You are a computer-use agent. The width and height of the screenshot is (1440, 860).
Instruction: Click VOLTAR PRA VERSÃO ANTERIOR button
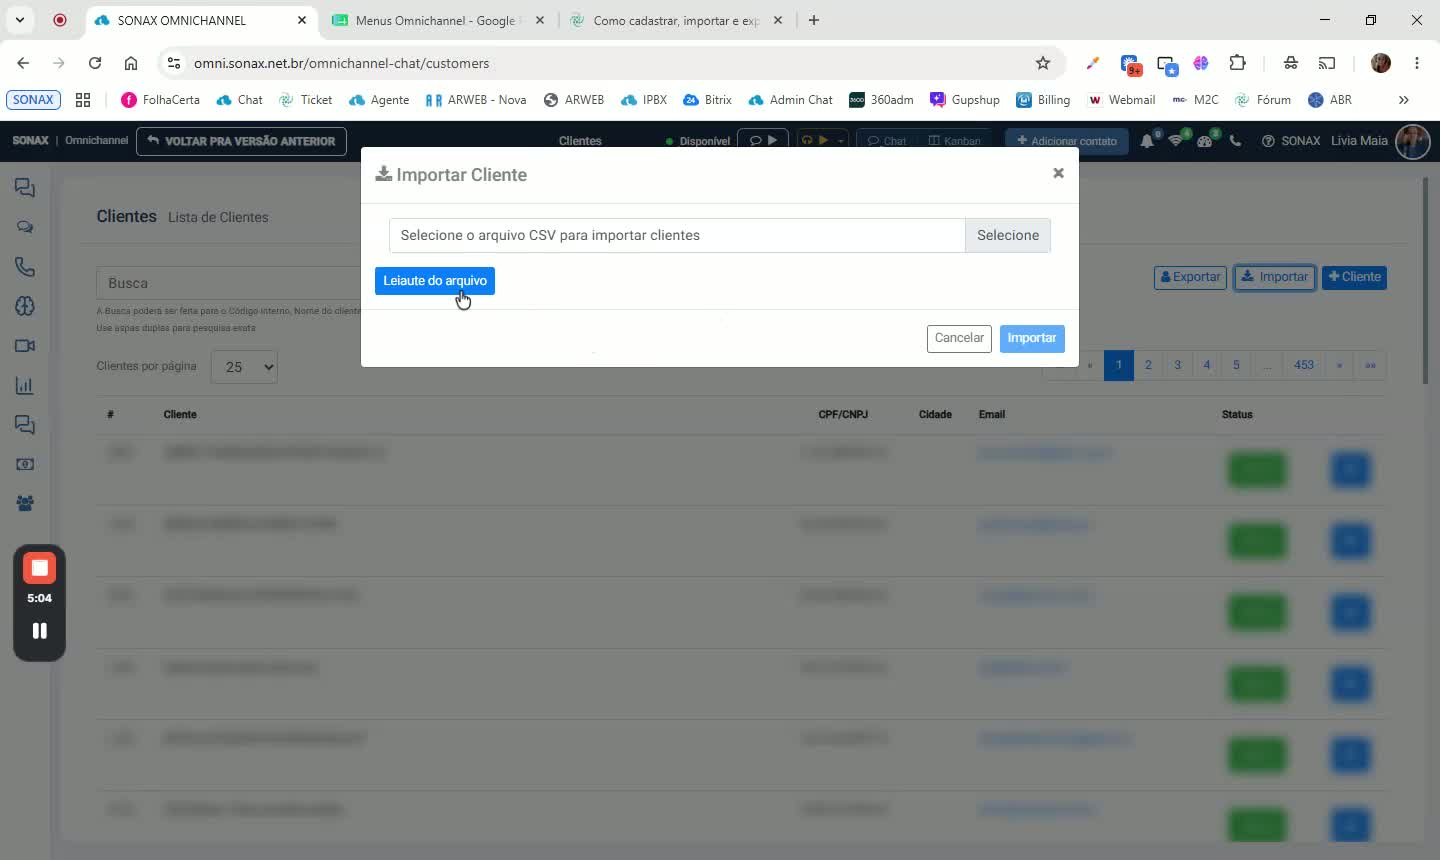tap(241, 141)
